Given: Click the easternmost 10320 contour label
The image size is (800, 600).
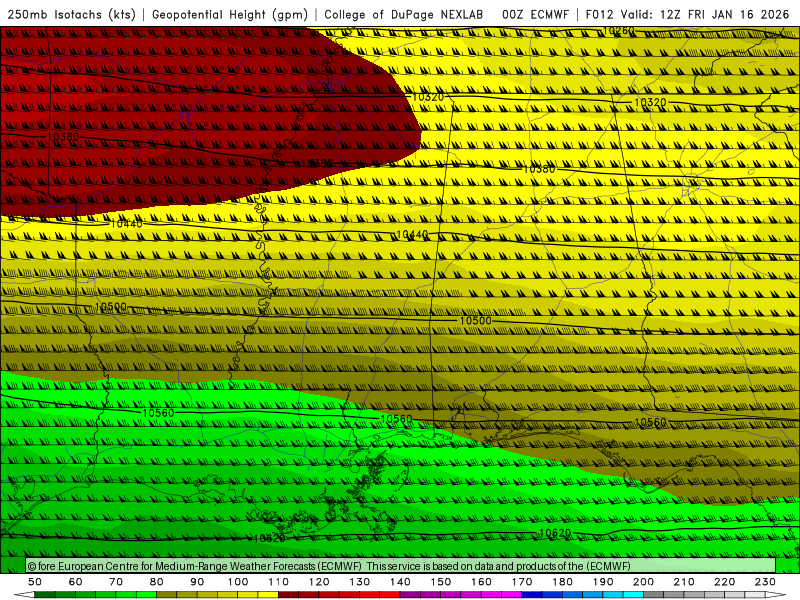Looking at the screenshot, I should (650, 103).
